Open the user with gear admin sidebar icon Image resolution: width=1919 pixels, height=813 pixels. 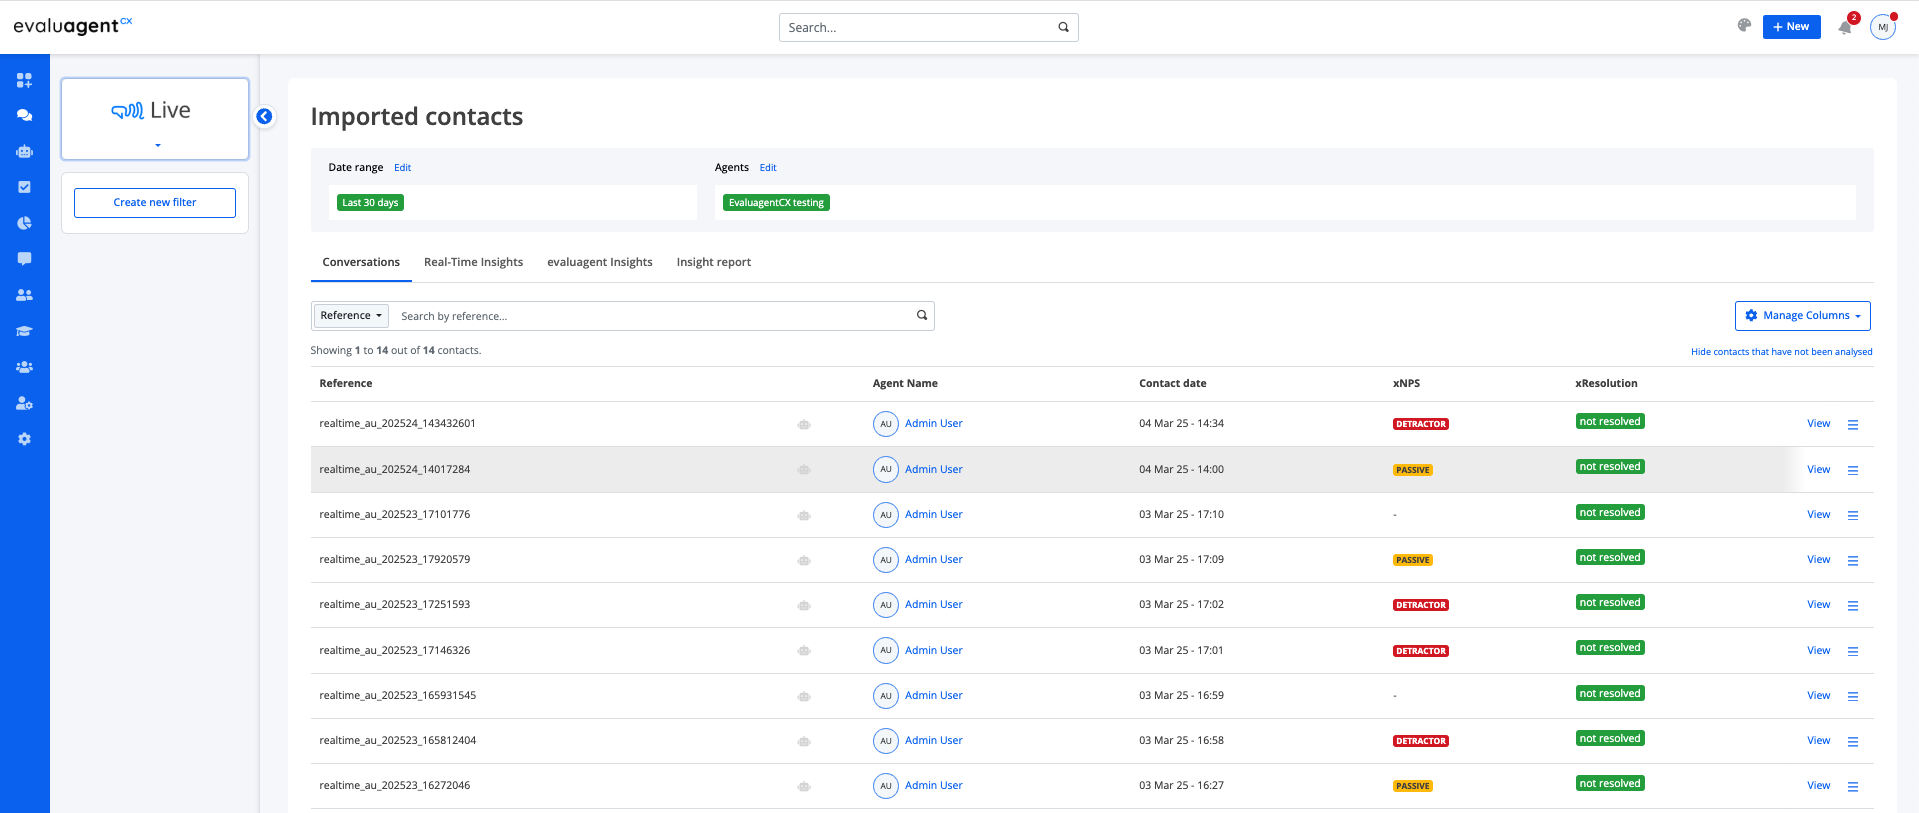[24, 403]
